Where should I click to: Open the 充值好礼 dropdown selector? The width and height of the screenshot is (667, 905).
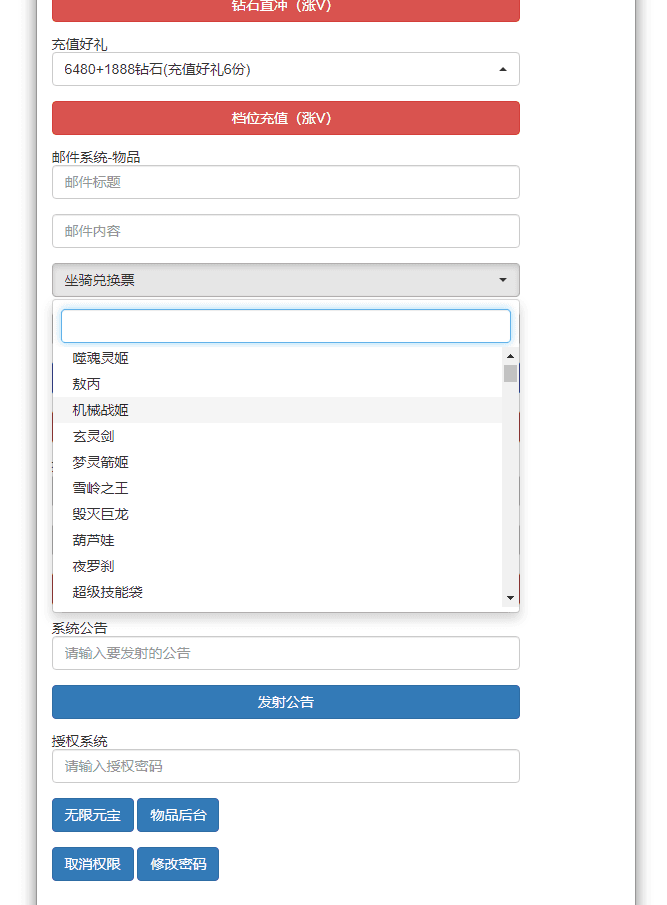285,69
